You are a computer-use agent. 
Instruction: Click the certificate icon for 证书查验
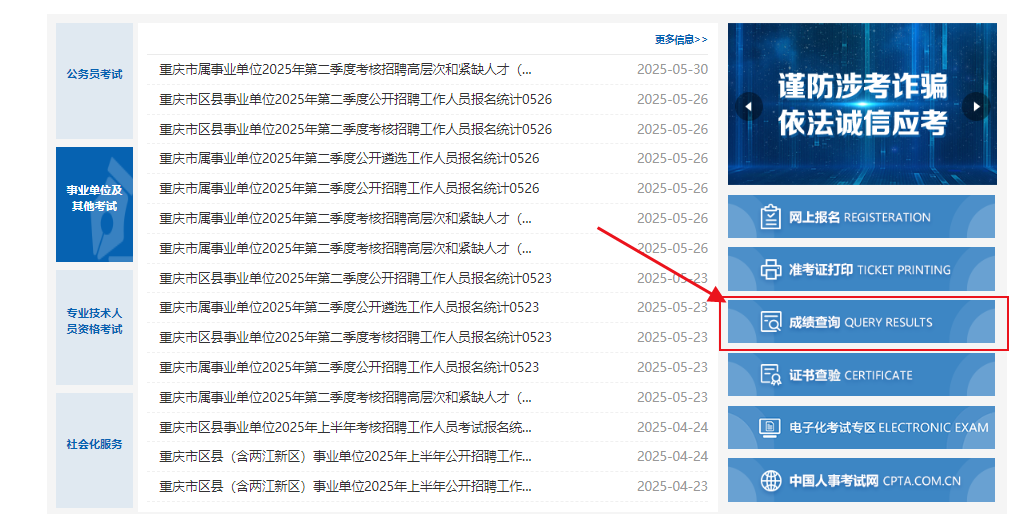pyautogui.click(x=770, y=375)
